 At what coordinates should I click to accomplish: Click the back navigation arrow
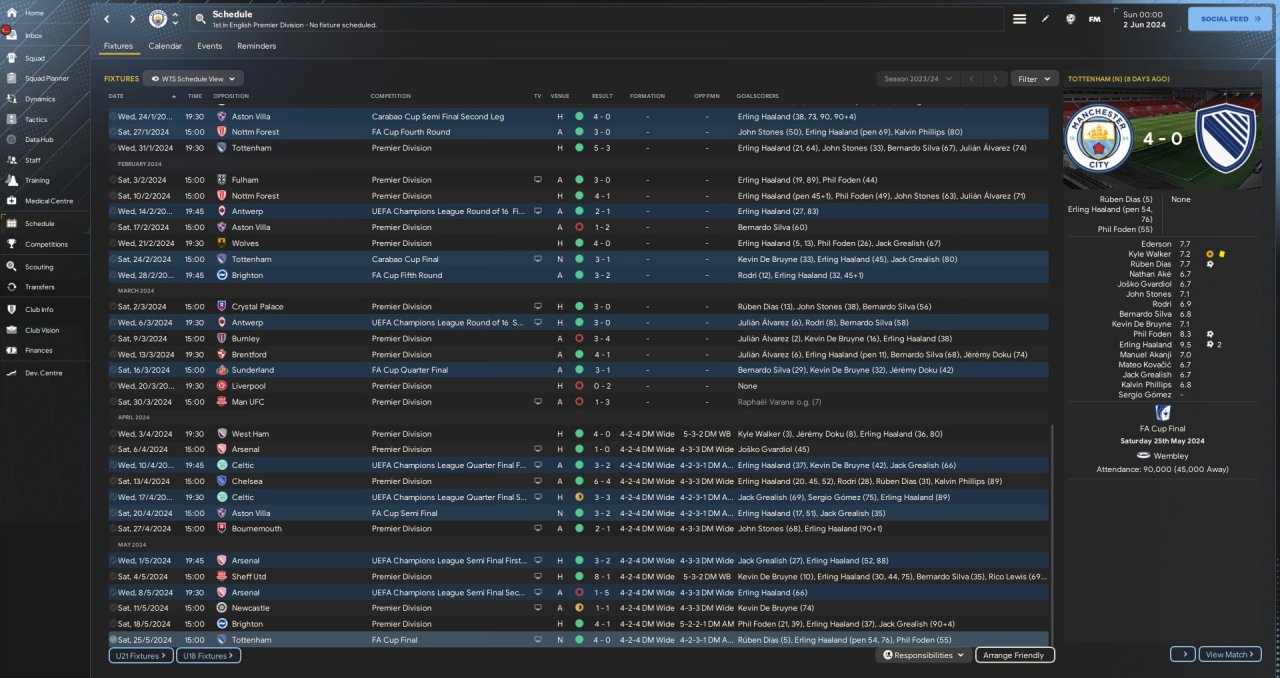[107, 19]
